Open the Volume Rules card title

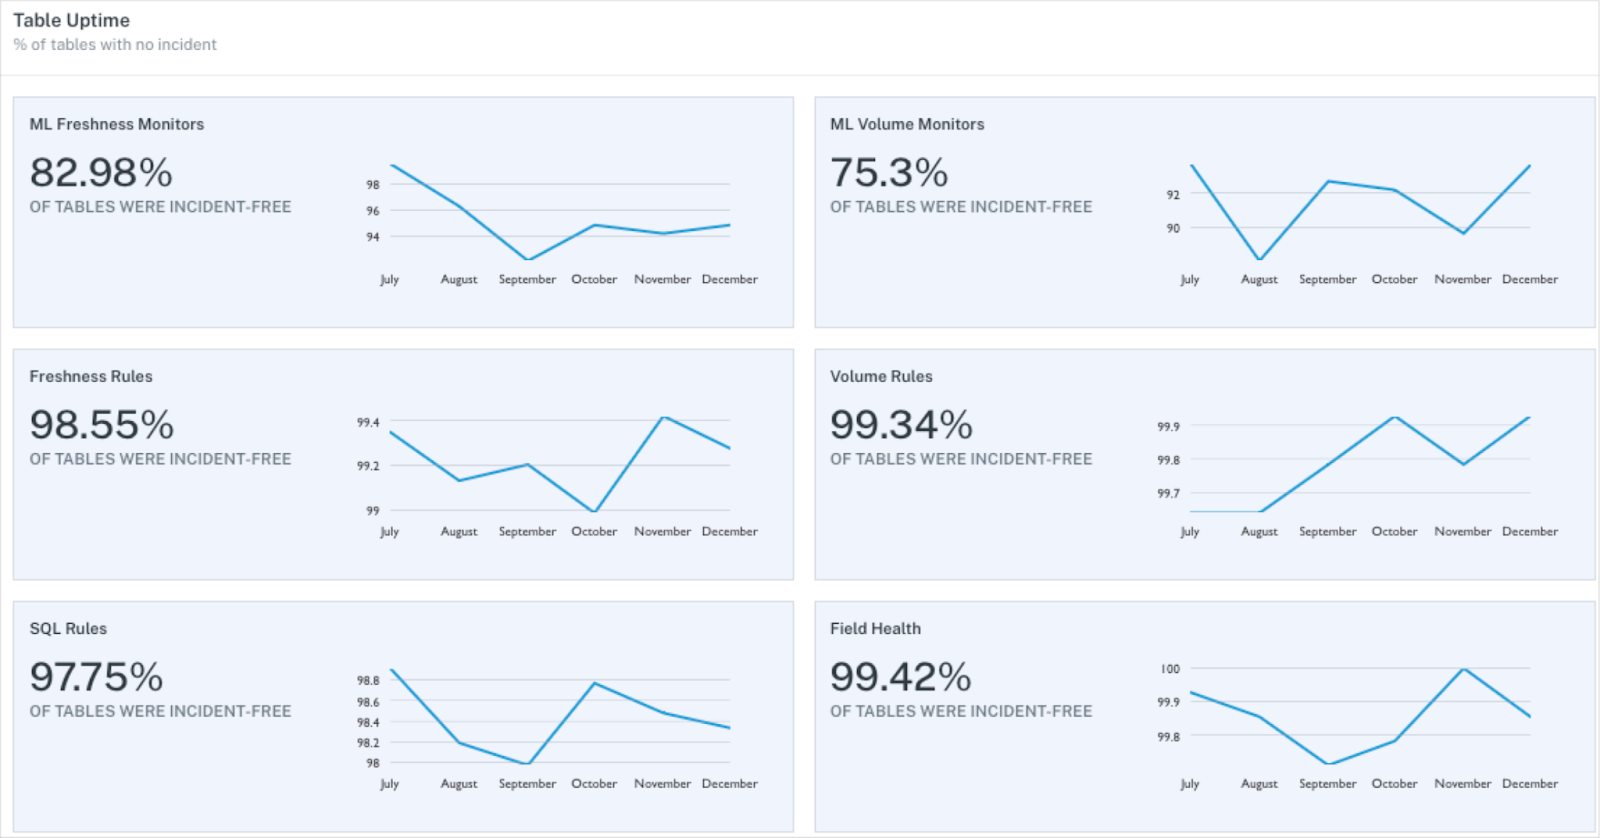point(881,376)
